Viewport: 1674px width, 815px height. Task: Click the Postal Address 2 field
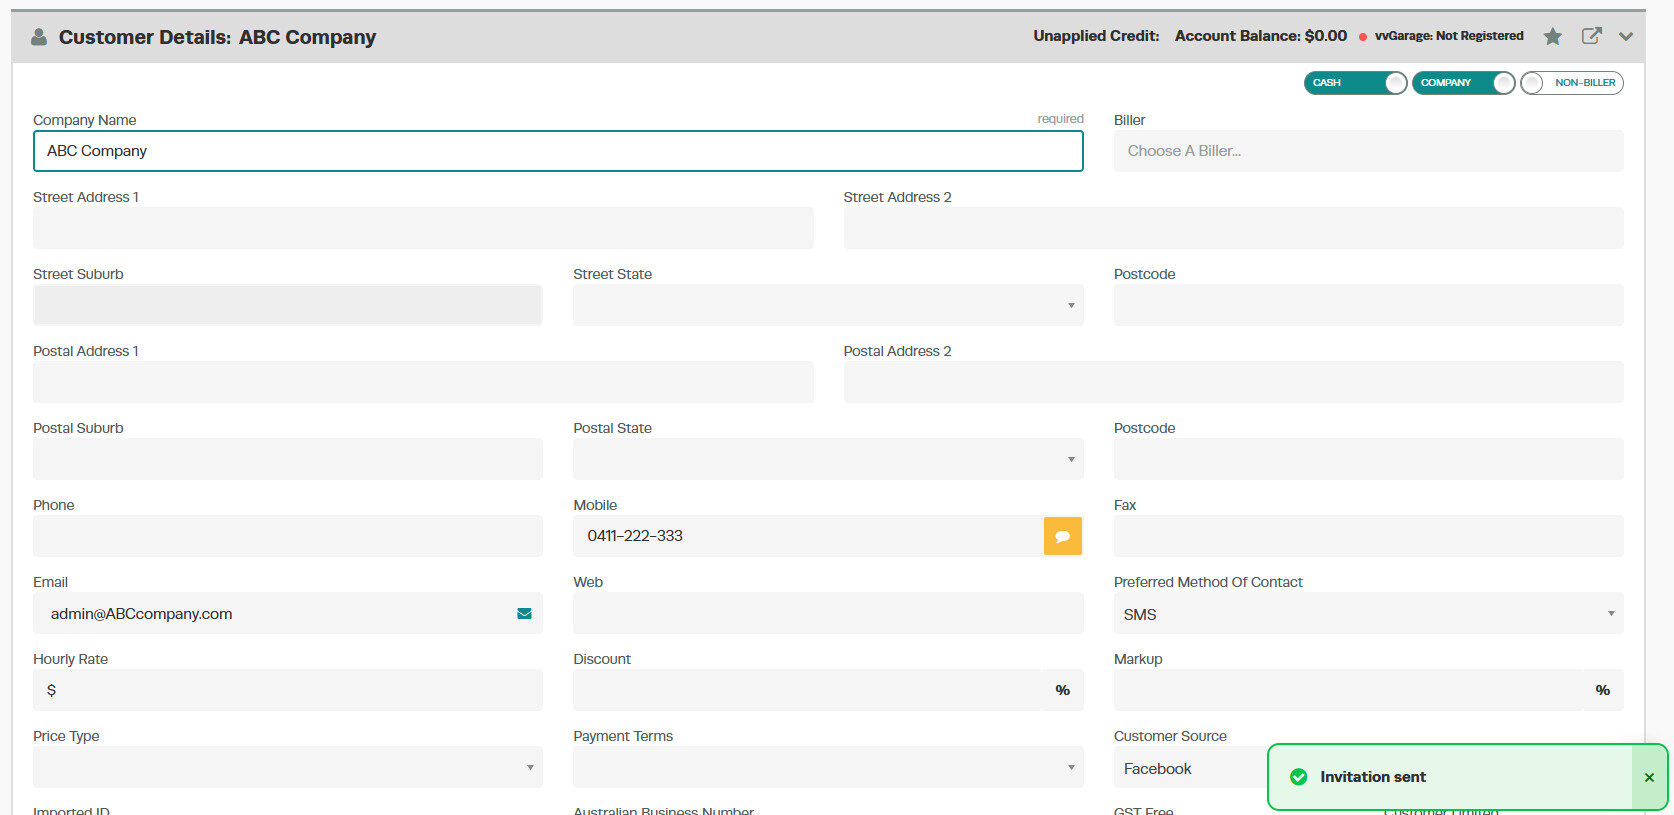1233,382
